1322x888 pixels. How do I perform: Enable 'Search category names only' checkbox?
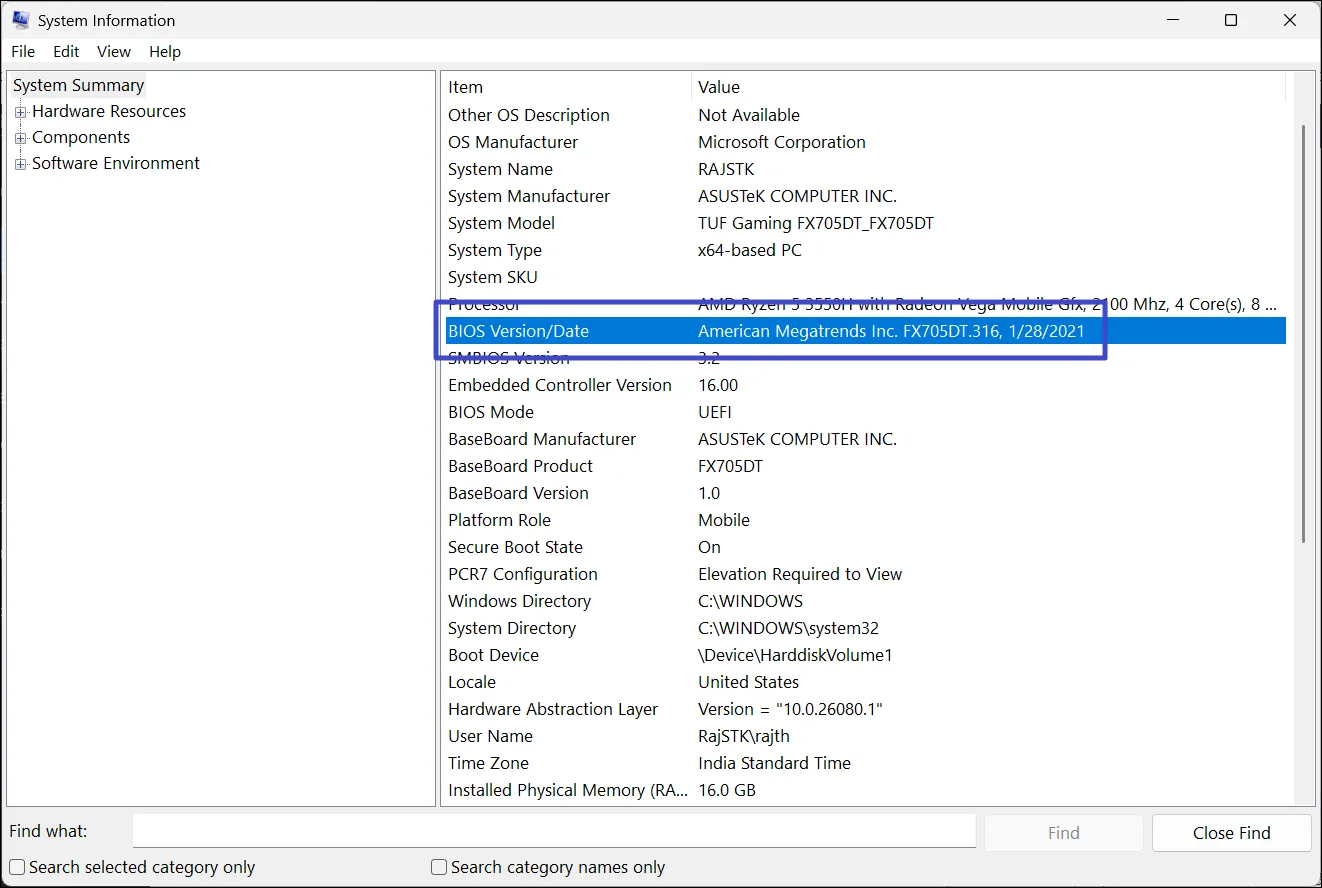439,867
